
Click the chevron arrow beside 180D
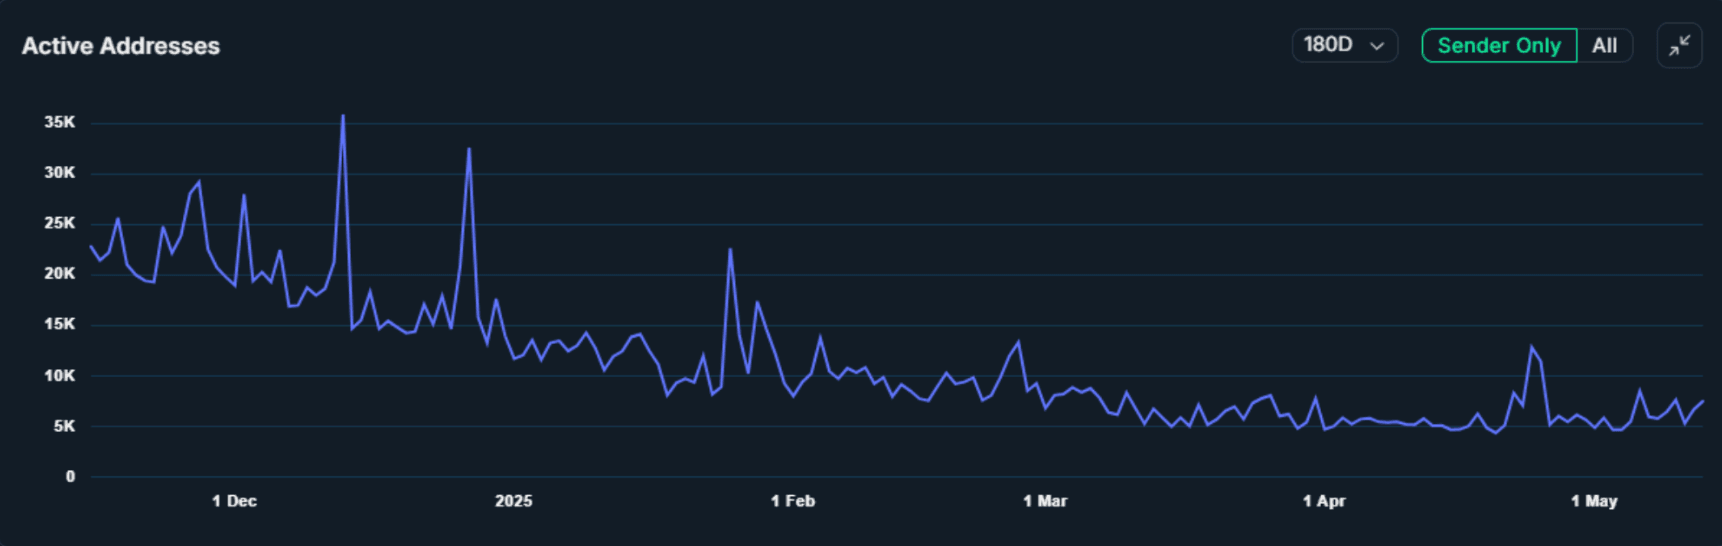pyautogui.click(x=1377, y=46)
